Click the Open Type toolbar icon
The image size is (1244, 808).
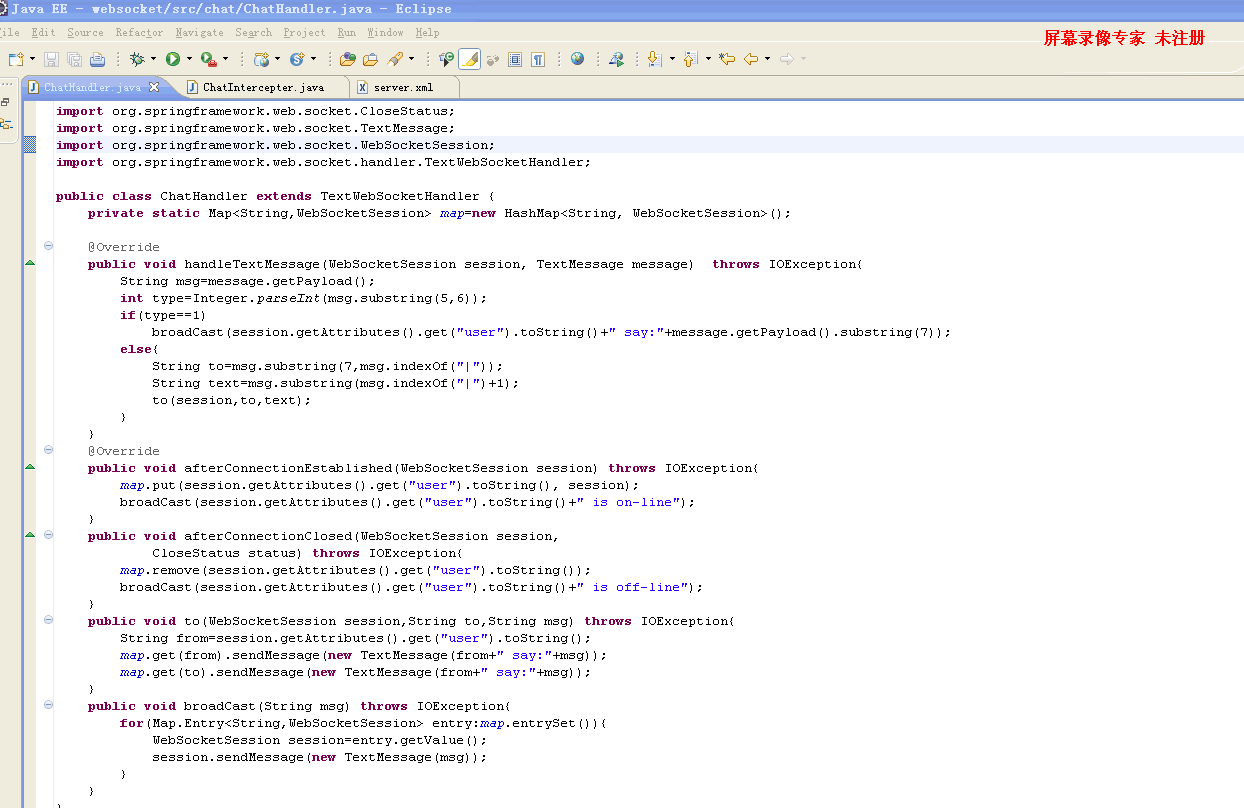point(347,59)
